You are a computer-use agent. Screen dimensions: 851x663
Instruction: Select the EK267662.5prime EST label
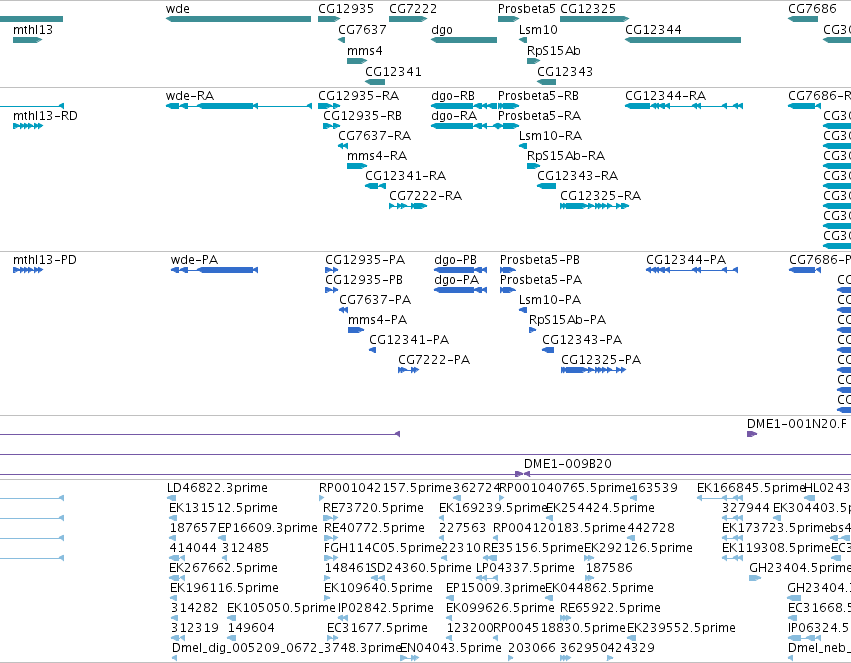(x=223, y=569)
